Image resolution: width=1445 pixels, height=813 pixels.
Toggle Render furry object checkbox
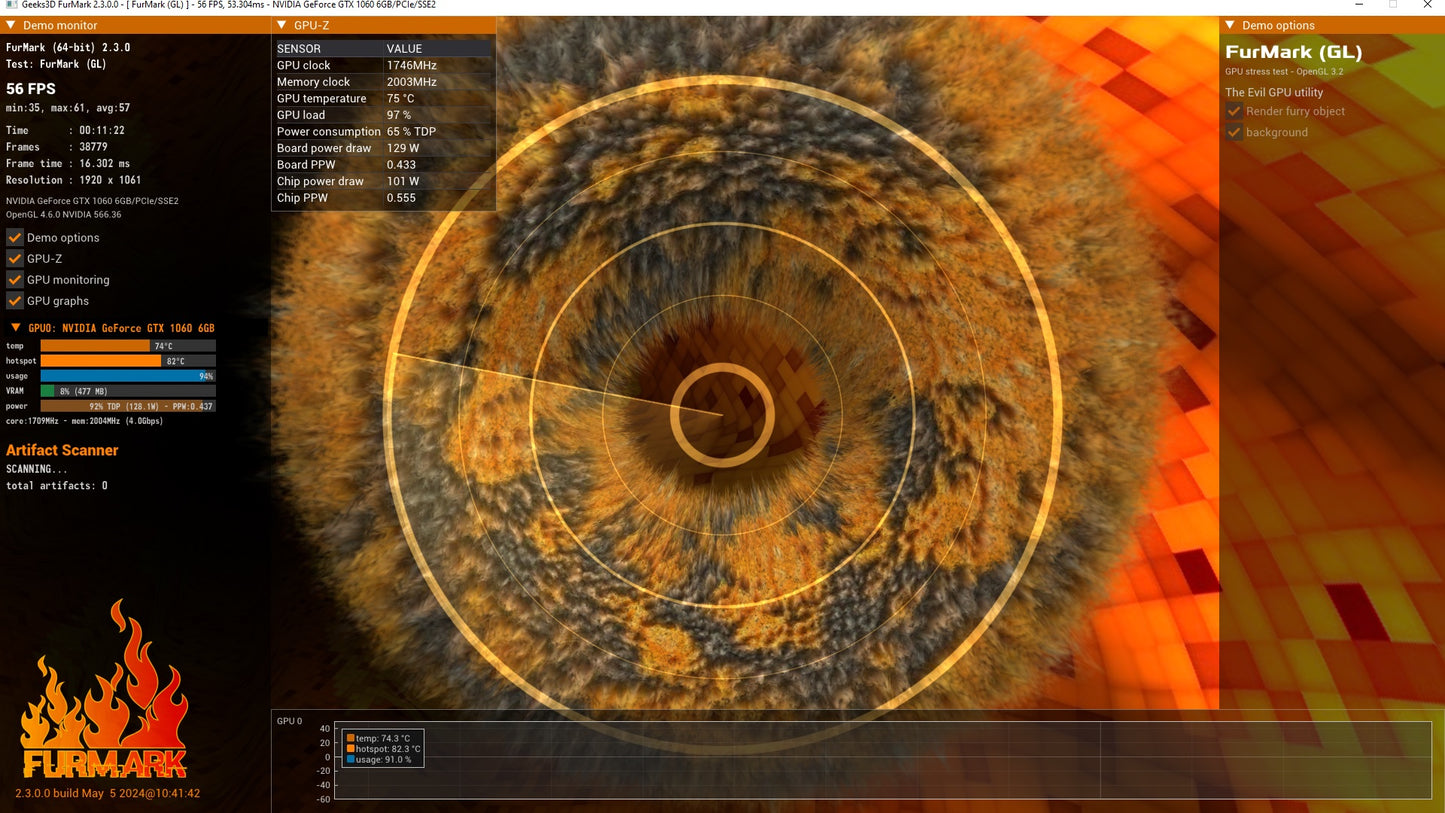(x=1234, y=111)
